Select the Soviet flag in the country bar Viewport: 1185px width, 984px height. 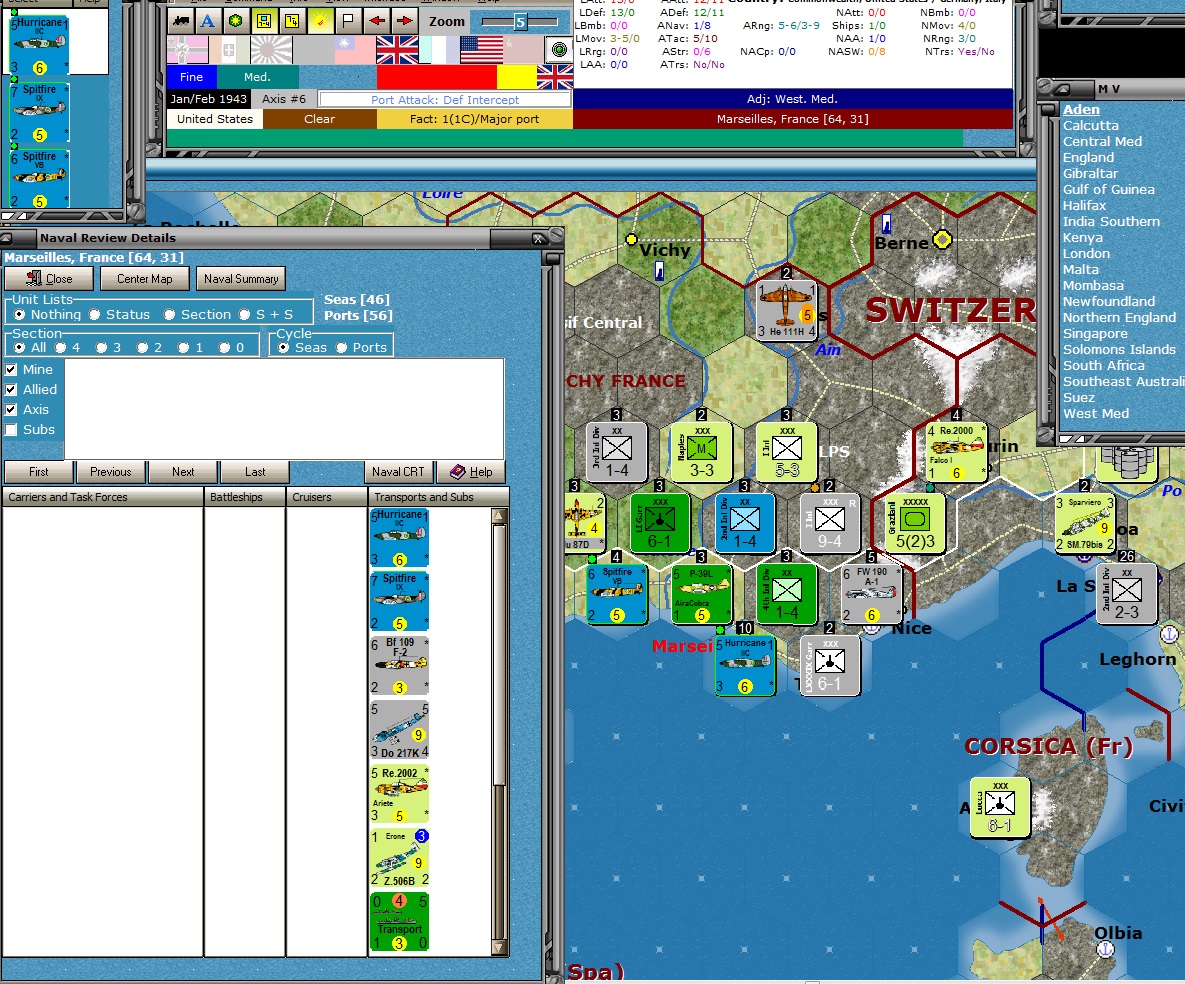click(523, 50)
